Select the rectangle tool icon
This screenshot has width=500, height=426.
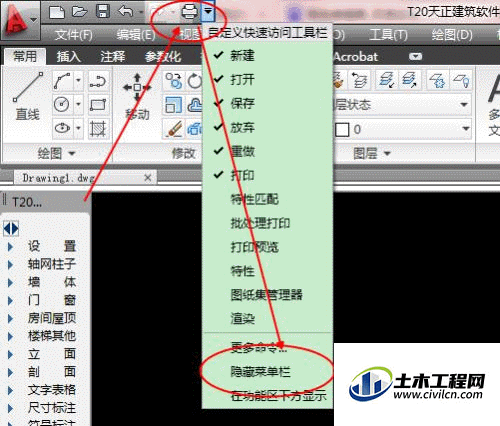(98, 105)
